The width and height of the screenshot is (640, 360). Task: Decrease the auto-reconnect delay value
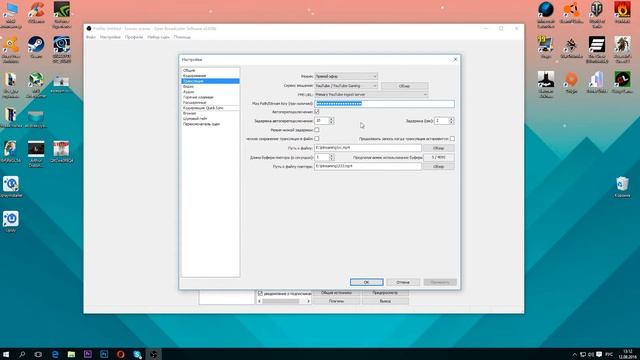click(x=331, y=122)
